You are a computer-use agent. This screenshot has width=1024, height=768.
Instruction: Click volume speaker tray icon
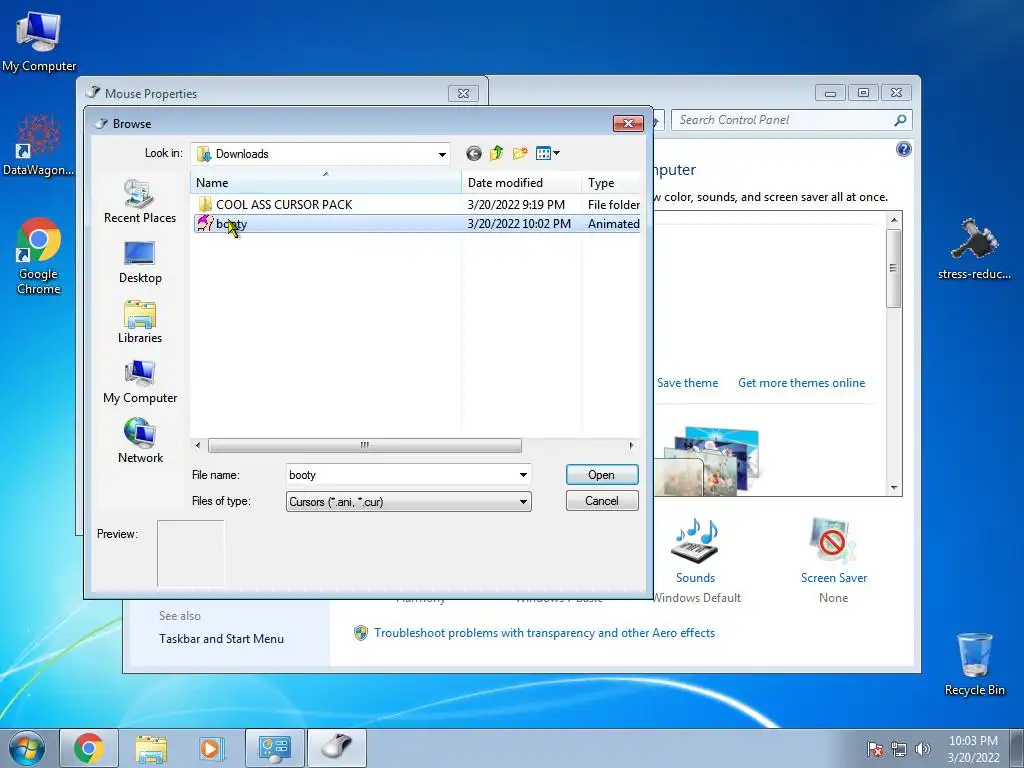(922, 749)
